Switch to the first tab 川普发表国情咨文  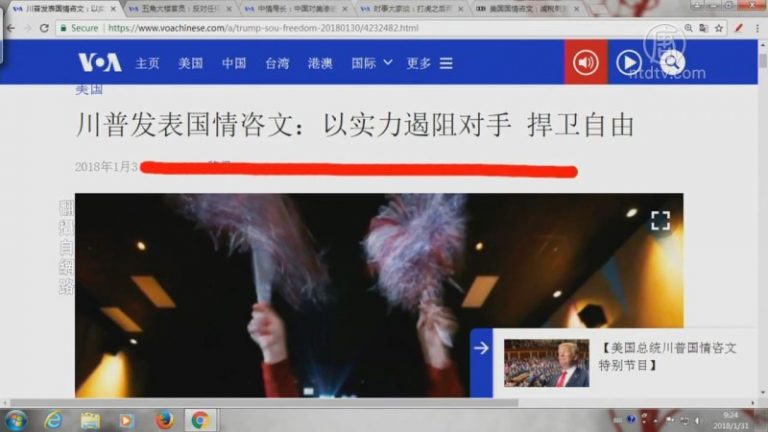[64, 9]
